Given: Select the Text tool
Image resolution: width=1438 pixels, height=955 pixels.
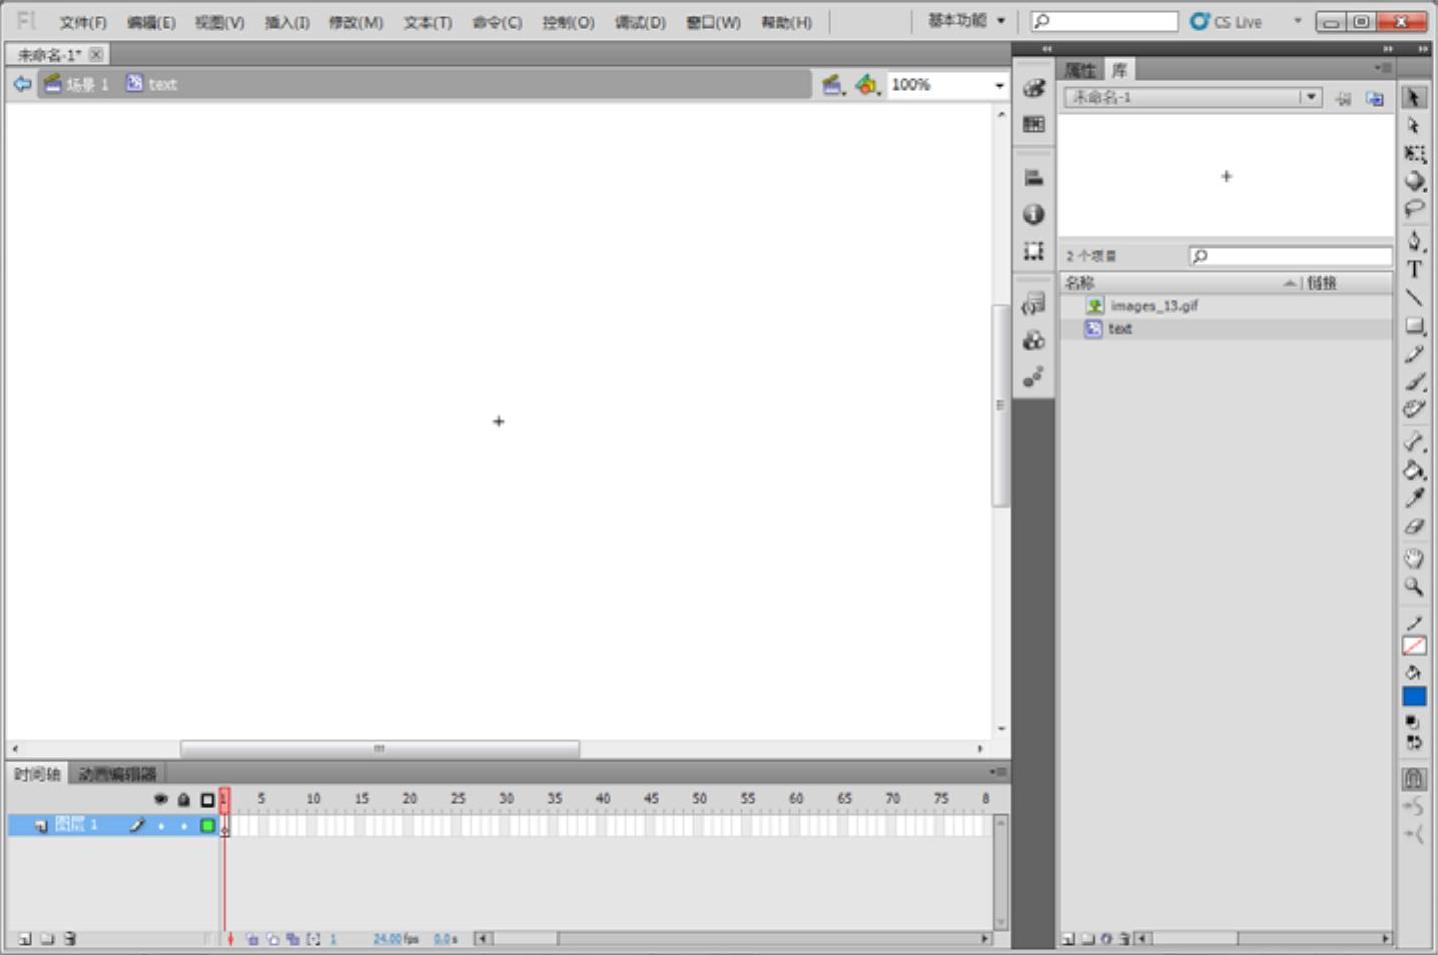Looking at the screenshot, I should [x=1414, y=269].
